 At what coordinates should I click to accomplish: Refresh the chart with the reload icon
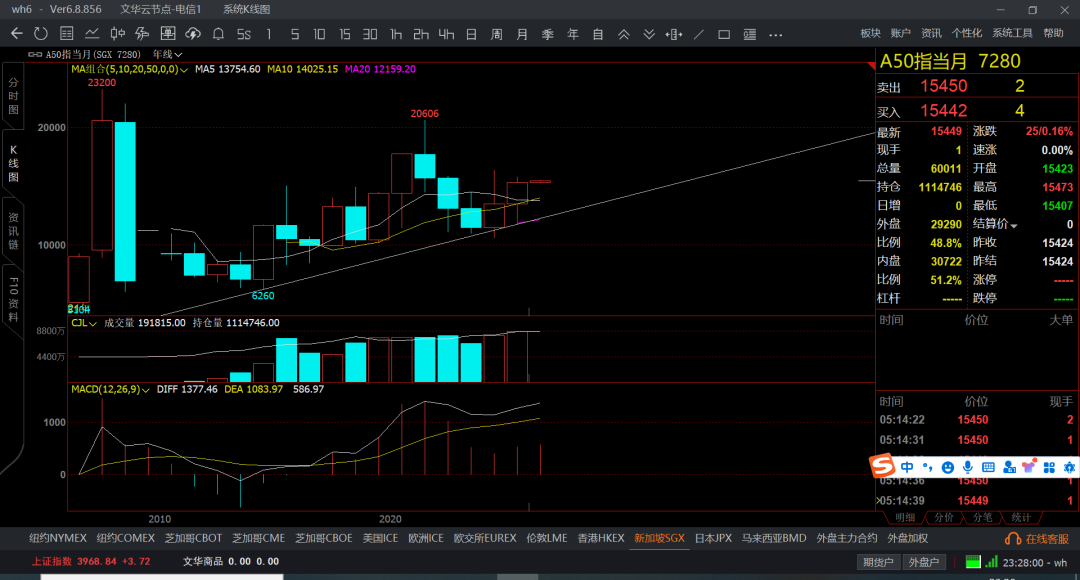41,34
